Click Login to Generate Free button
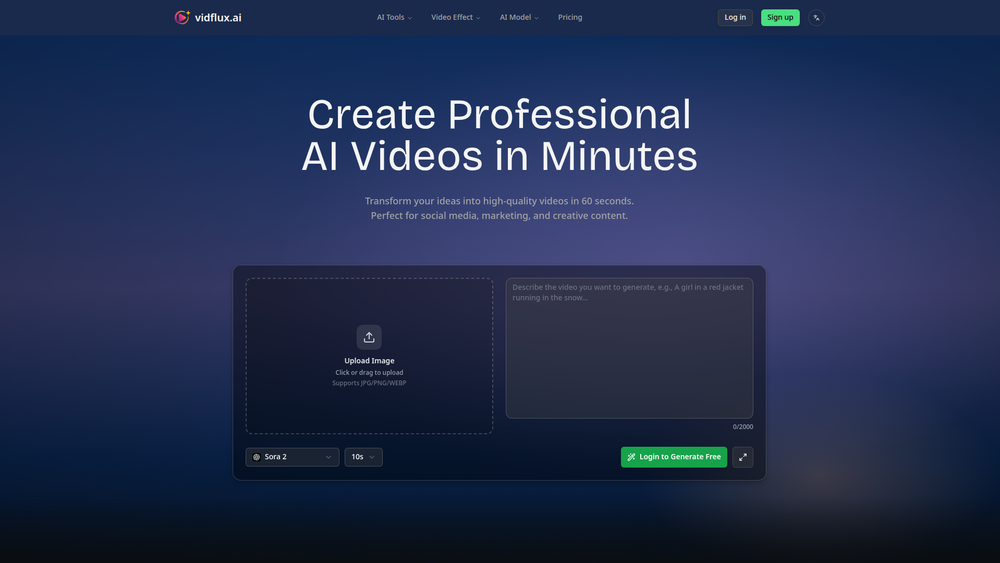The width and height of the screenshot is (1000, 563). (673, 457)
